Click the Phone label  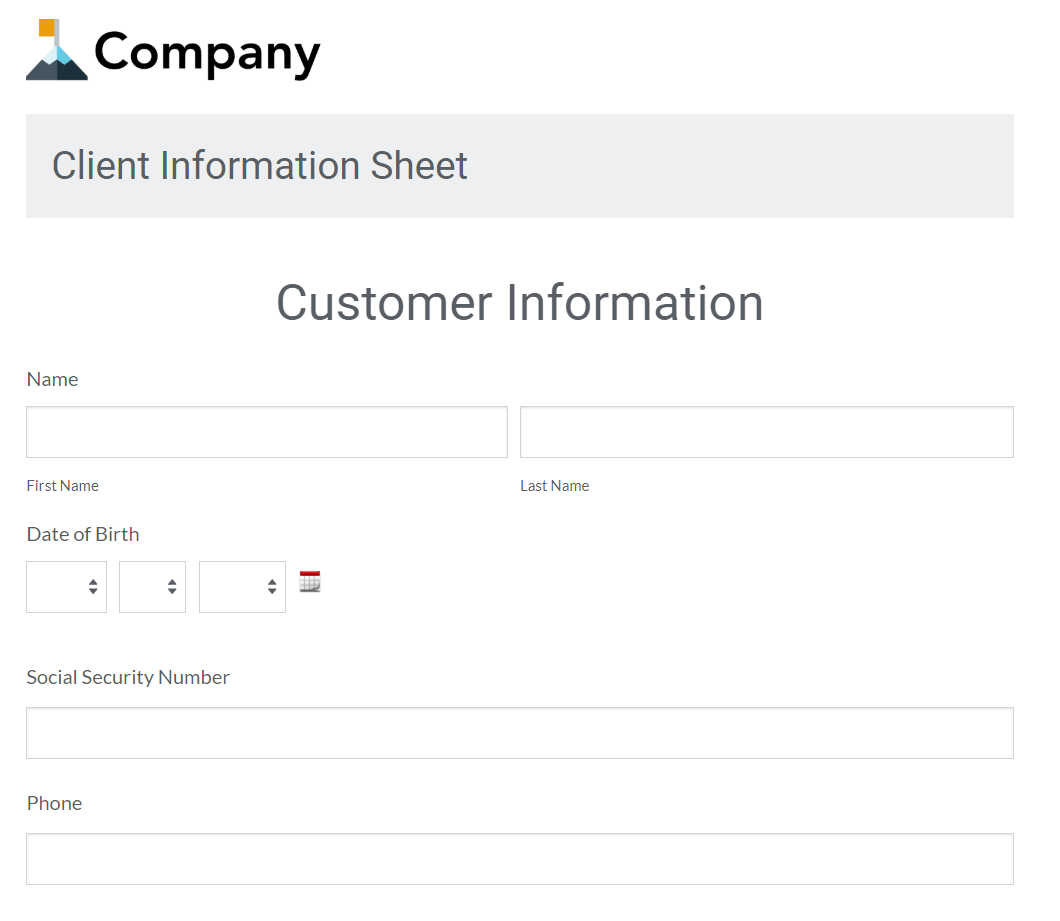point(54,803)
